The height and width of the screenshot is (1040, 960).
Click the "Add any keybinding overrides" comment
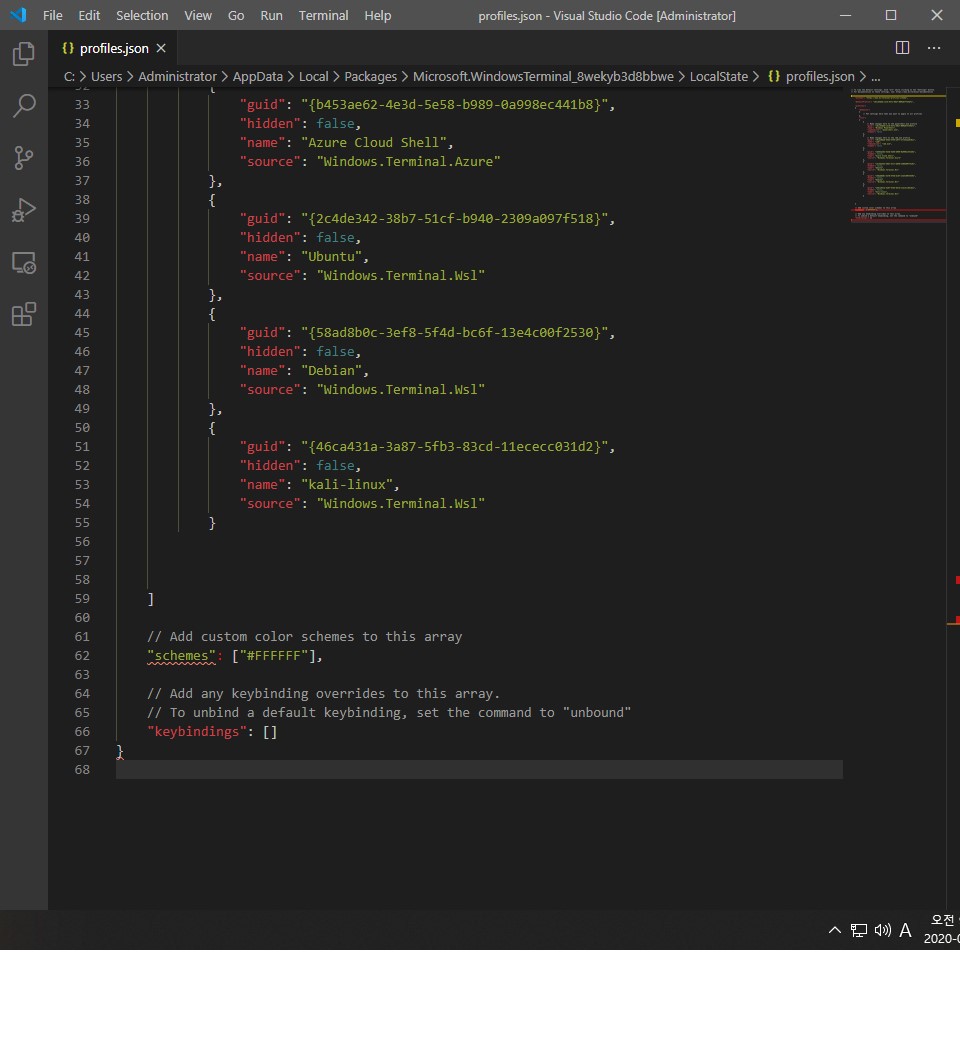point(323,694)
